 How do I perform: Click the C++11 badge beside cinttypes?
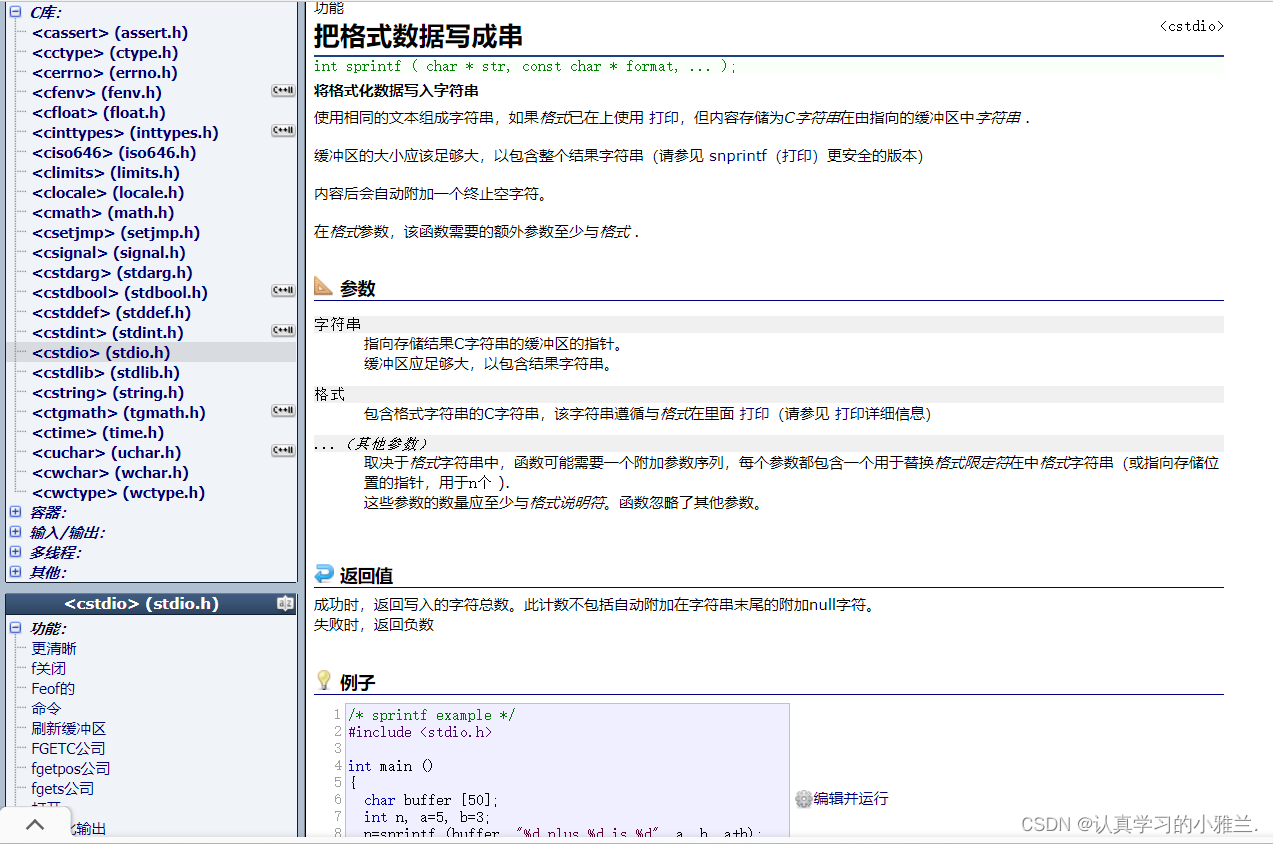pyautogui.click(x=283, y=131)
